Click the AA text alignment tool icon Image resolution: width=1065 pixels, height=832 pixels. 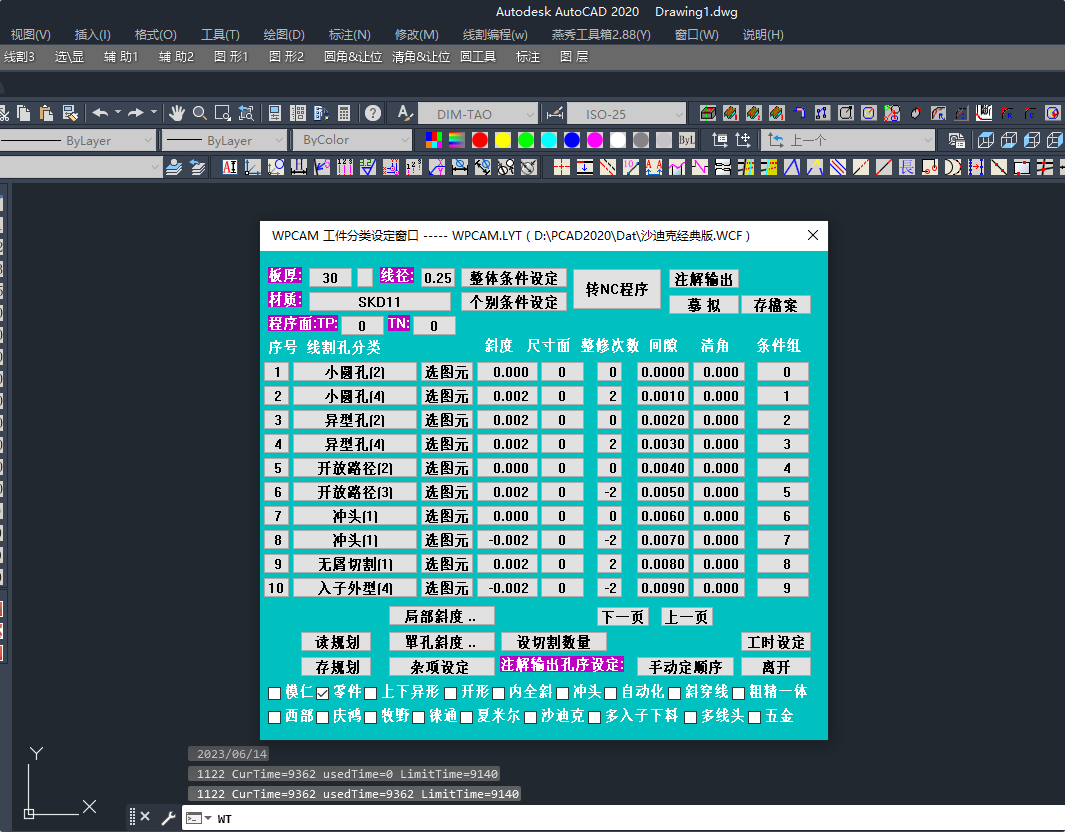(654, 167)
